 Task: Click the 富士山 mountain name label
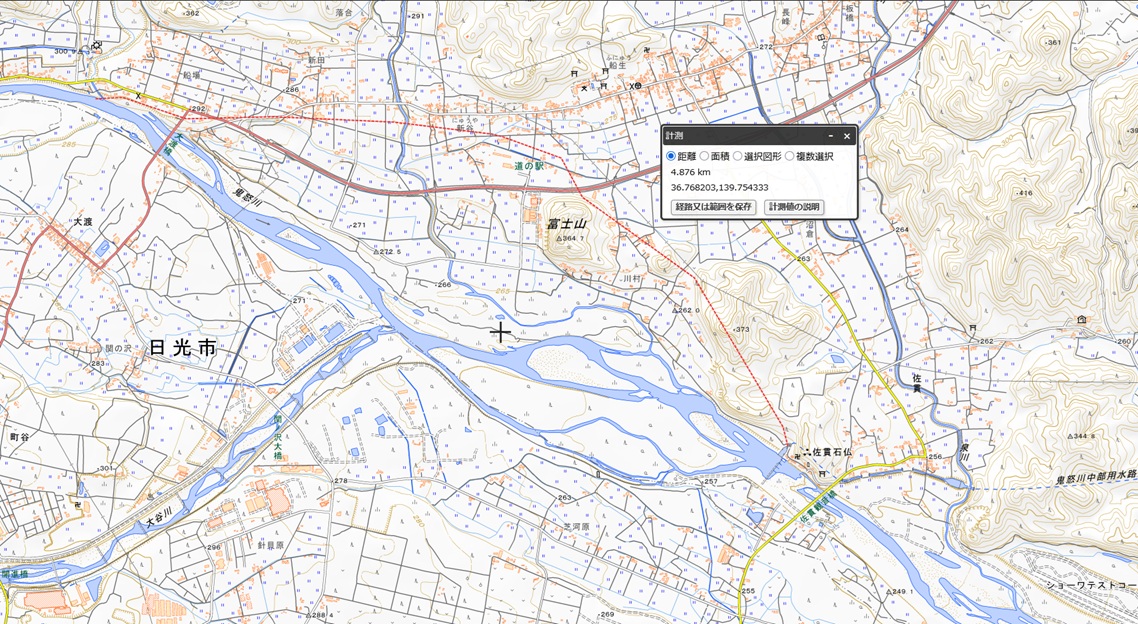[566, 225]
